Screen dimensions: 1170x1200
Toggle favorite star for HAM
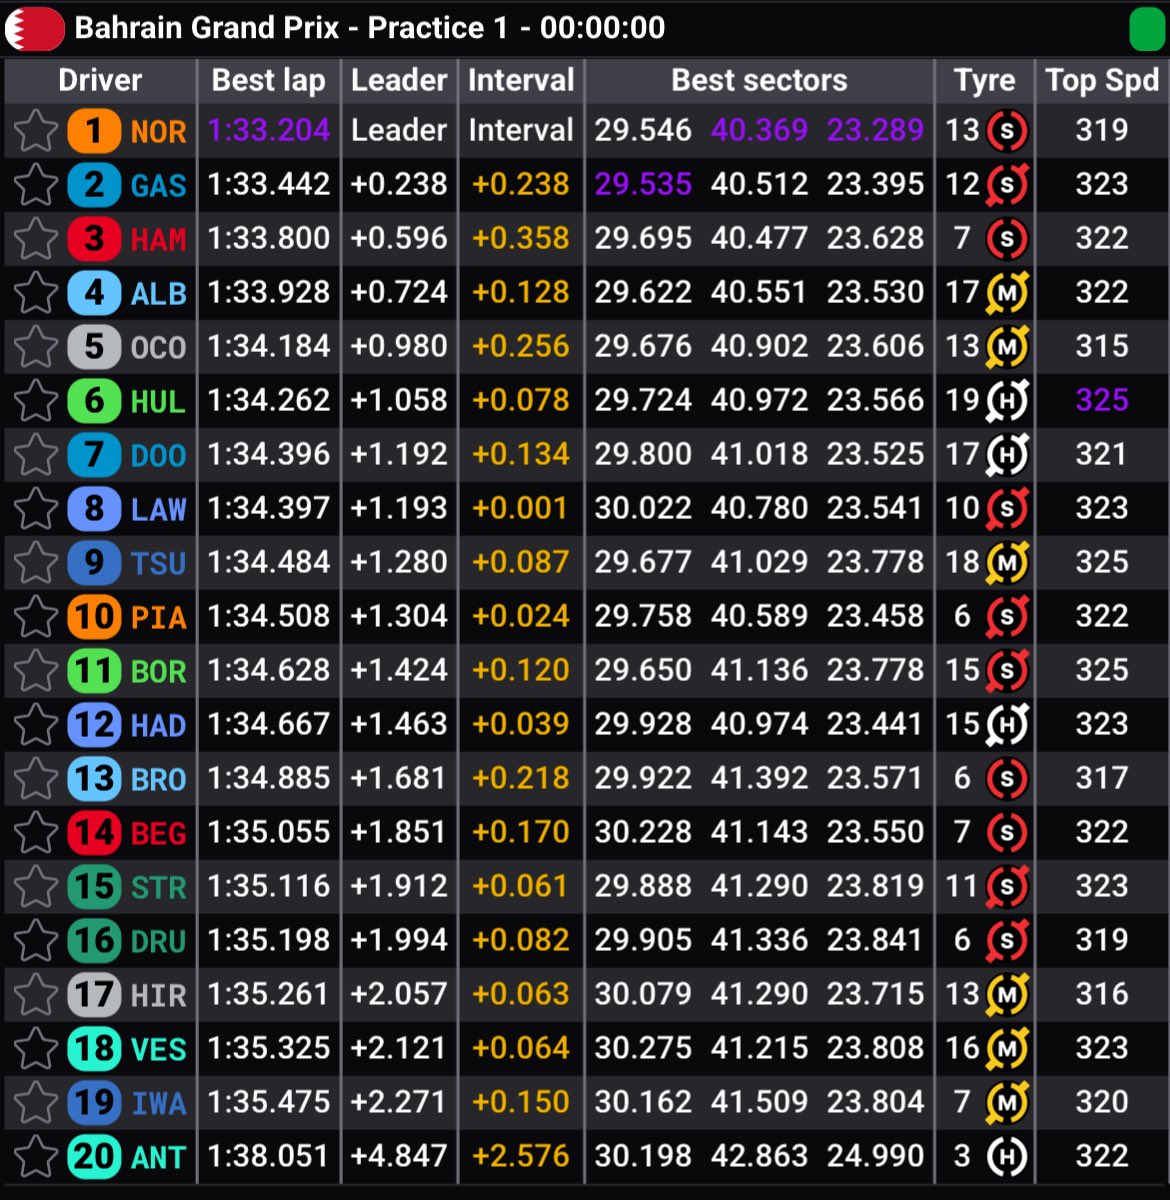pos(36,239)
